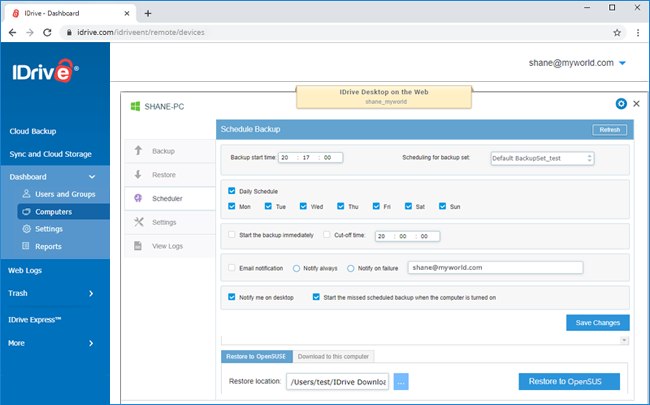
Task: Open the Default BackupSet_test dropdown
Action: [542, 158]
